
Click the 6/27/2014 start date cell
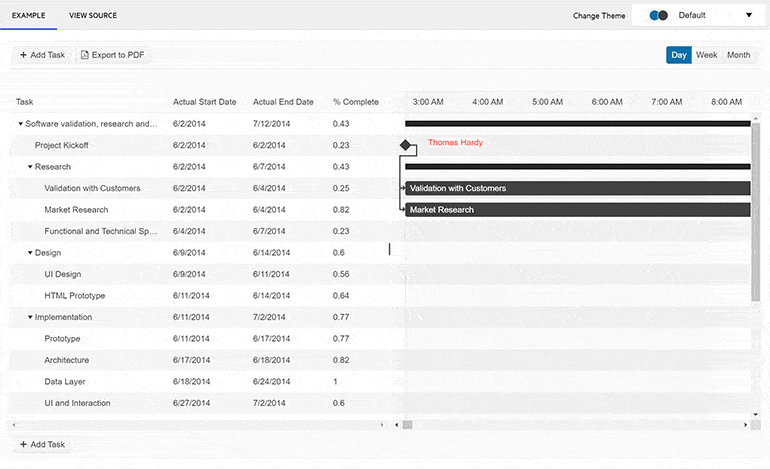pyautogui.click(x=191, y=403)
